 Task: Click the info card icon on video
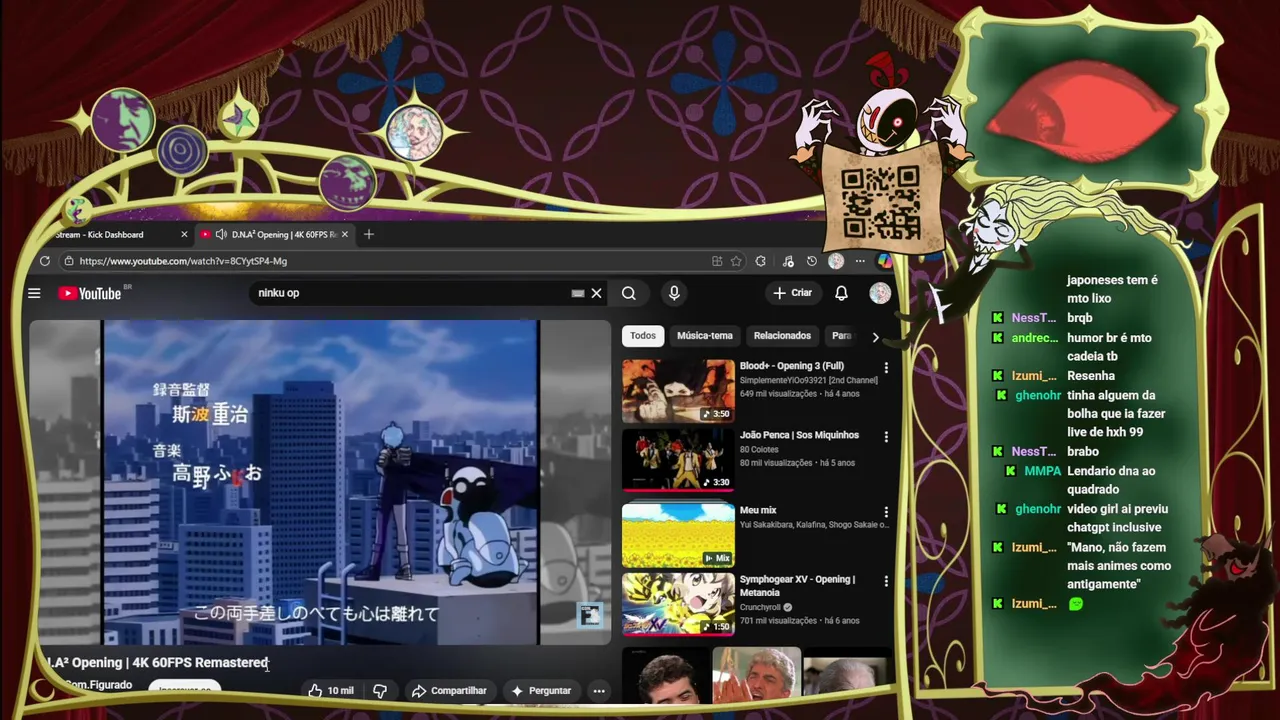tap(590, 615)
